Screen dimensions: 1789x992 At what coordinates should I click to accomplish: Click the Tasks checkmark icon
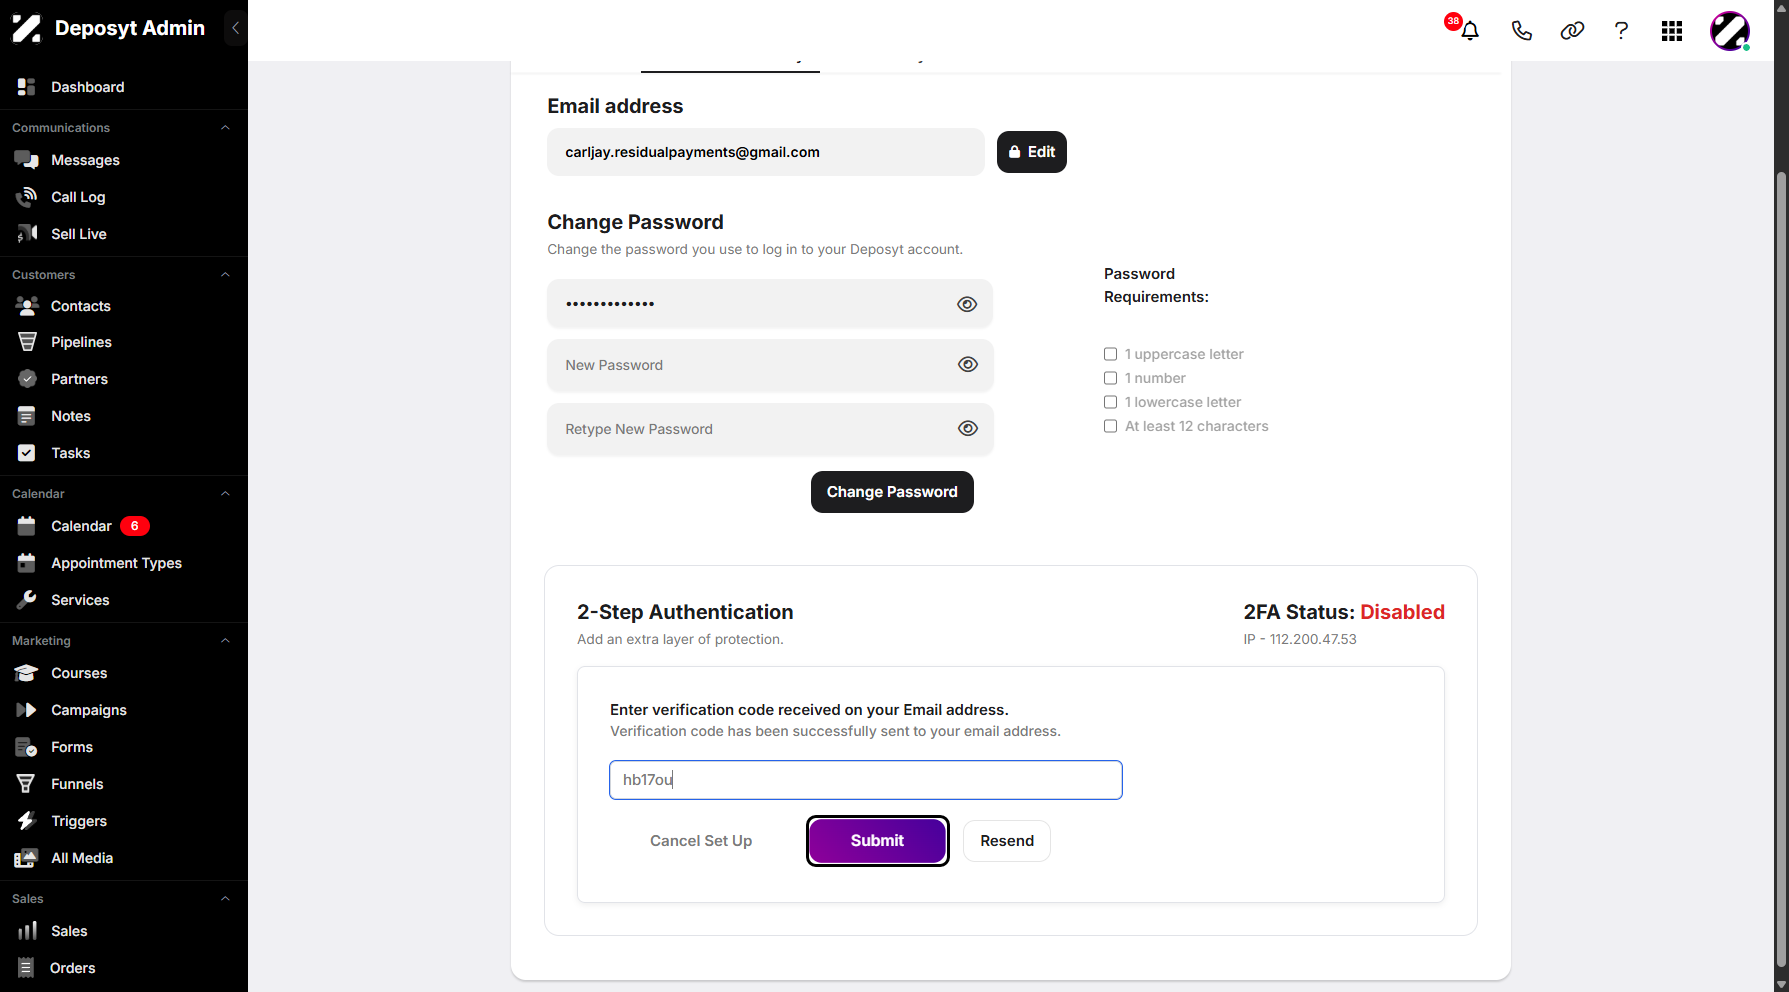coord(27,453)
